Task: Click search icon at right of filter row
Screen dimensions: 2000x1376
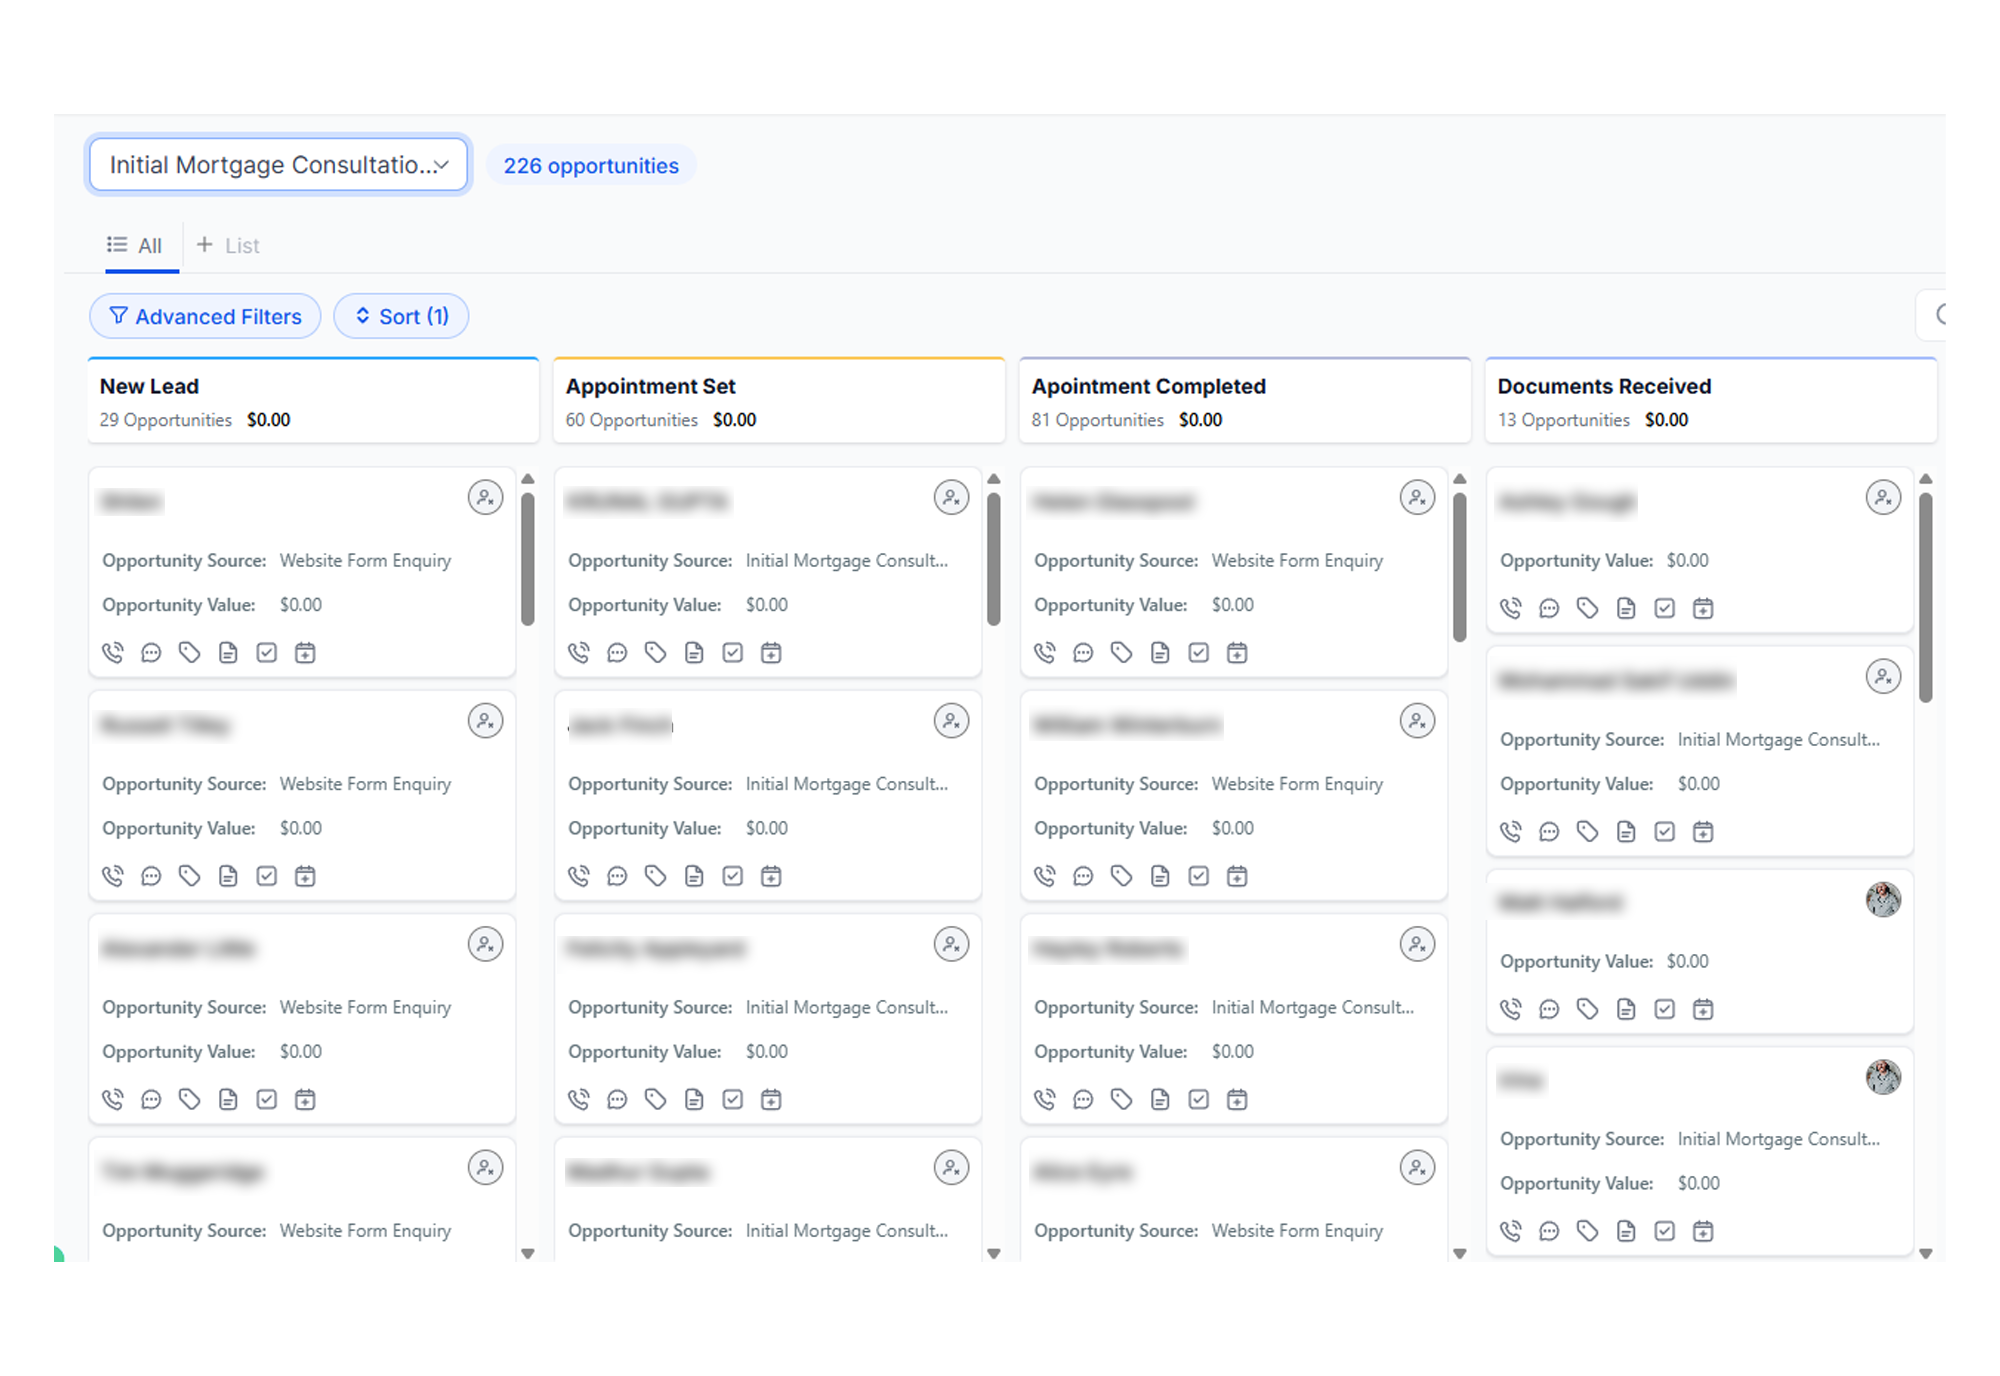Action: [1940, 316]
